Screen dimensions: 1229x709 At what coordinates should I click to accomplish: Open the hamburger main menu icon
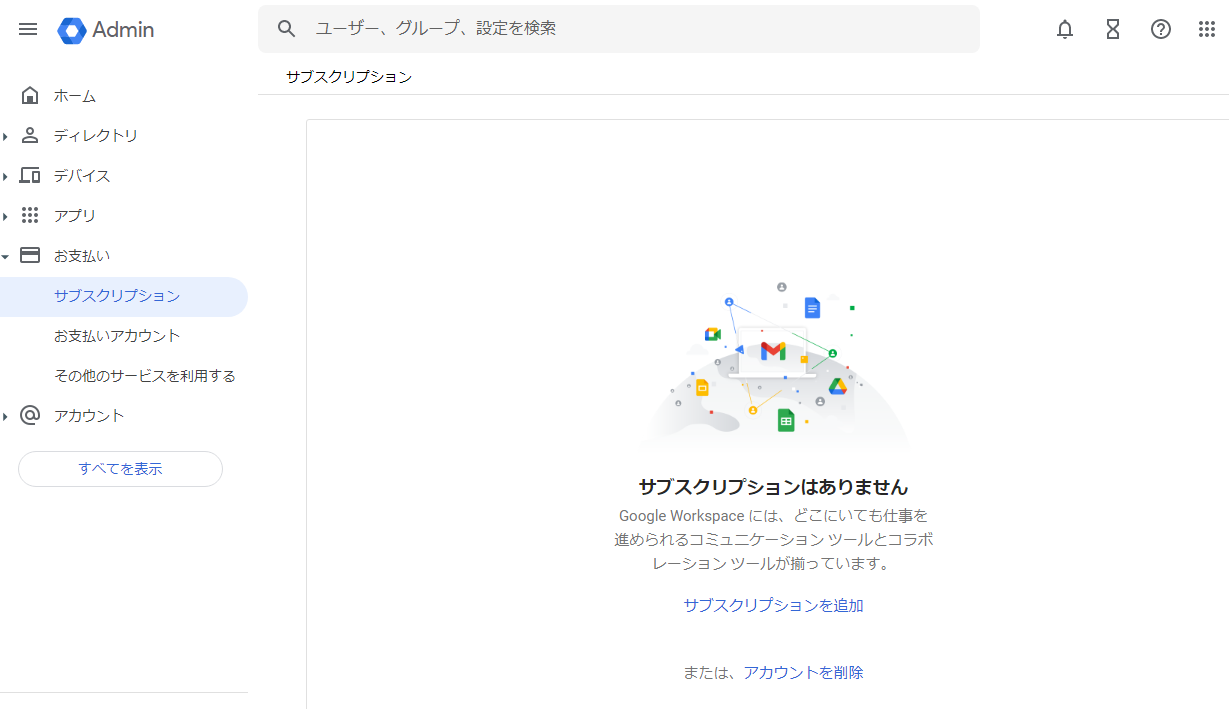pos(28,29)
